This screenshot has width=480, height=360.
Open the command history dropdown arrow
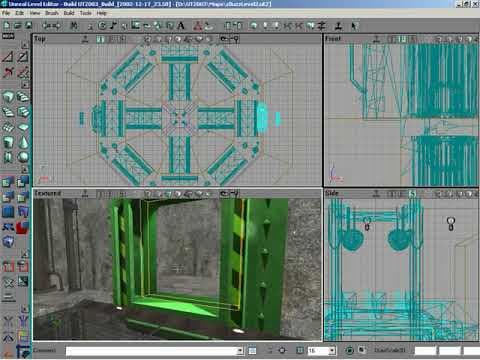pos(240,351)
